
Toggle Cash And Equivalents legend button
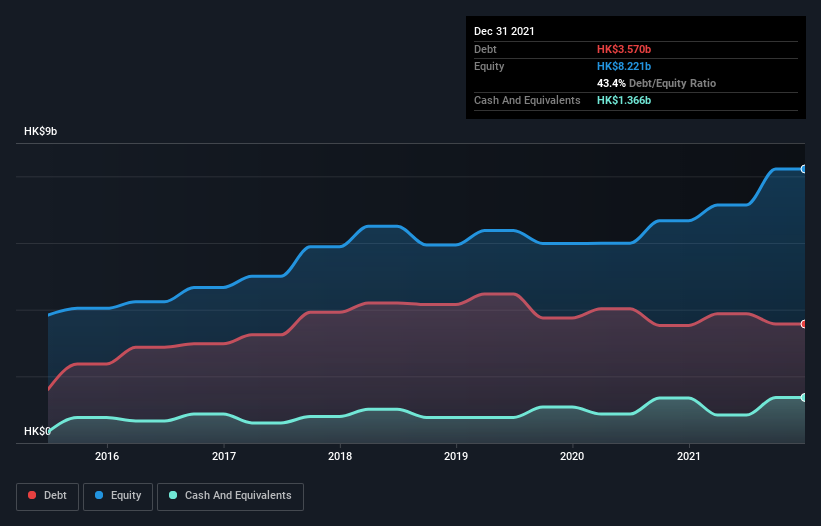pyautogui.click(x=230, y=496)
